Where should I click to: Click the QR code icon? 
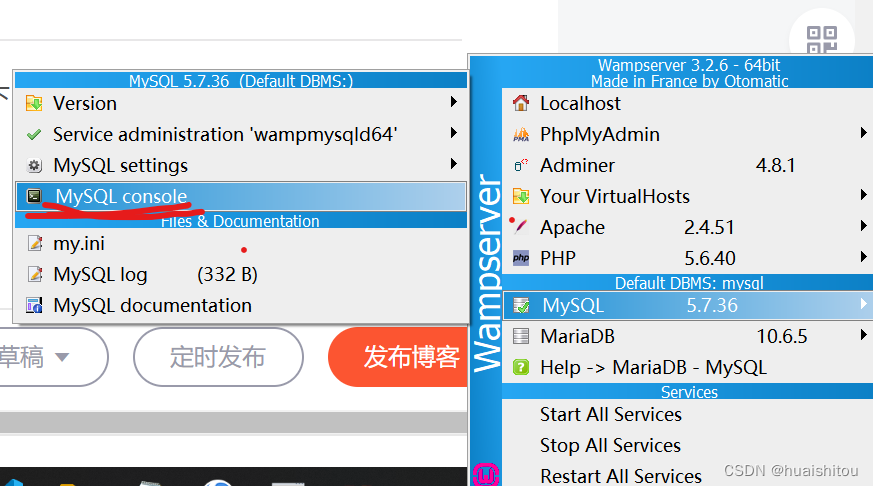pos(822,40)
